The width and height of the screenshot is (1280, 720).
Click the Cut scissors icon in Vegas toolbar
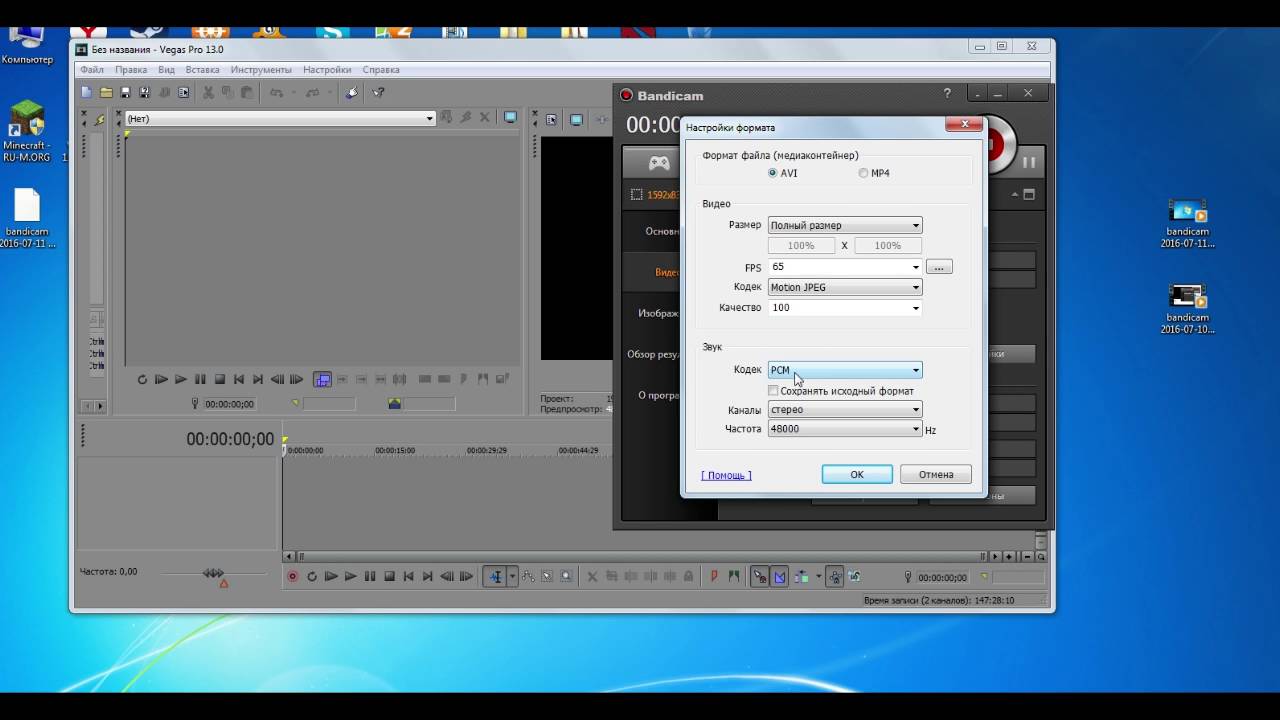click(x=208, y=92)
